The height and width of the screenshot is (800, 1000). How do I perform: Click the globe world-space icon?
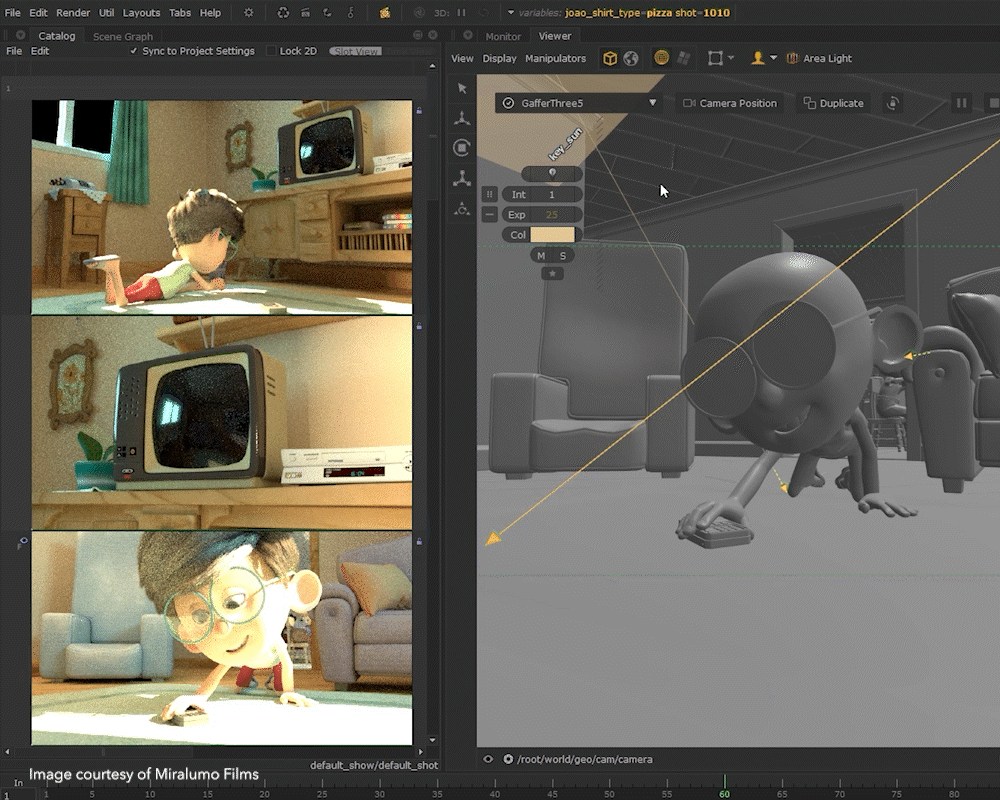631,59
